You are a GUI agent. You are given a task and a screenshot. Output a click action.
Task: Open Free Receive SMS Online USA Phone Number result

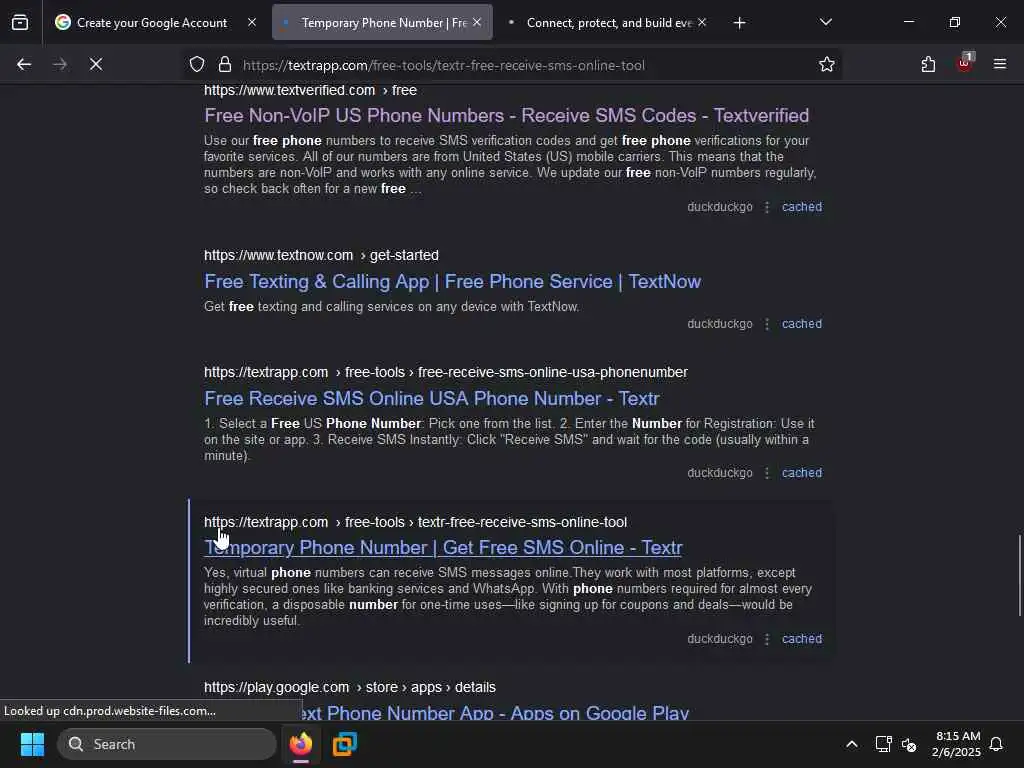pos(432,398)
